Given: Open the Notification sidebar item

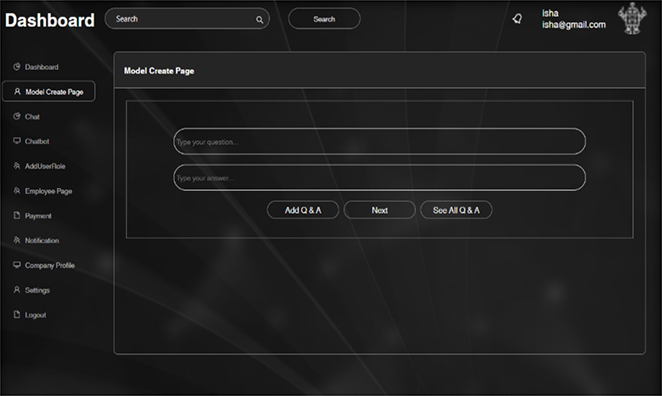Looking at the screenshot, I should coord(42,241).
